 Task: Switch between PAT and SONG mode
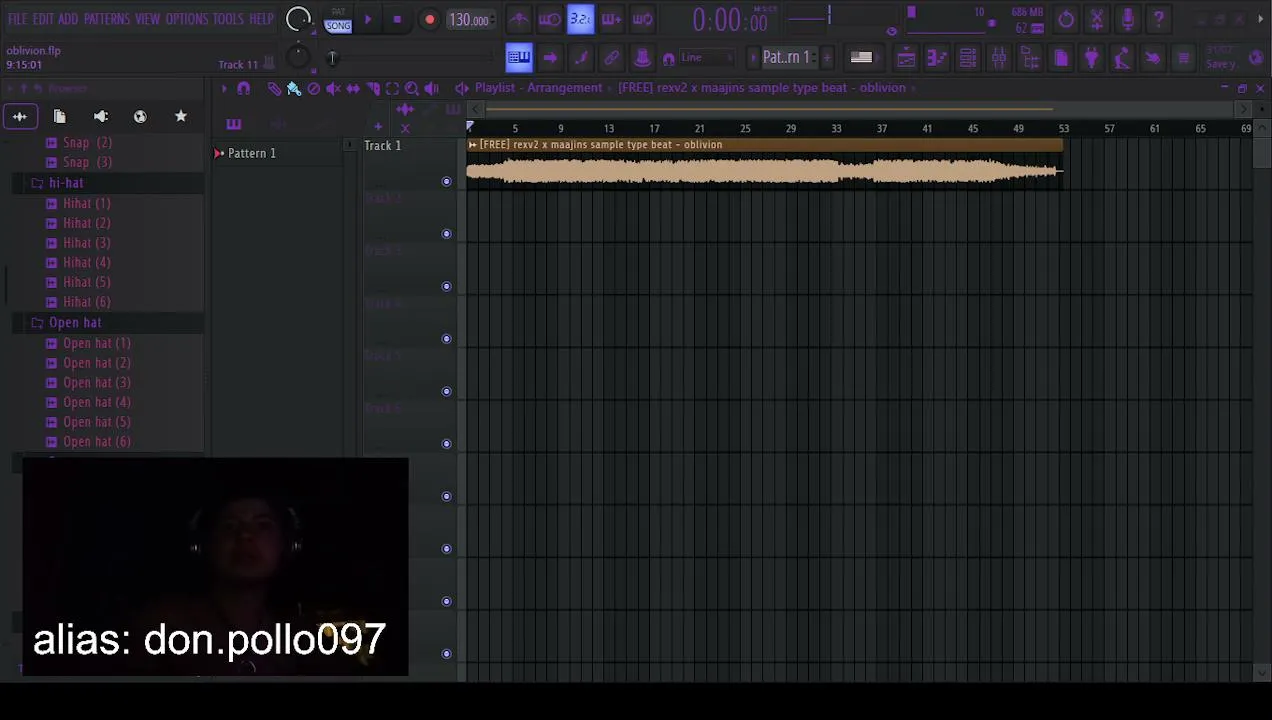tap(338, 19)
